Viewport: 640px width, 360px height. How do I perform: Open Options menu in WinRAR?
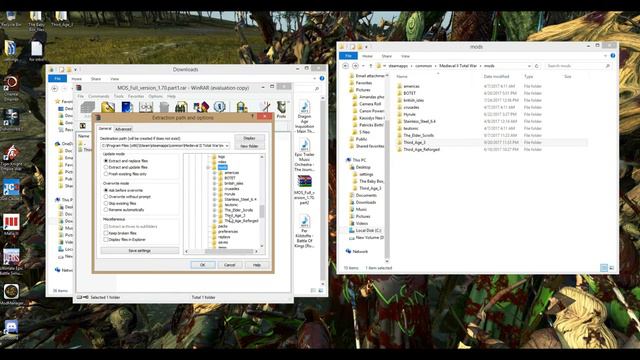click(156, 96)
